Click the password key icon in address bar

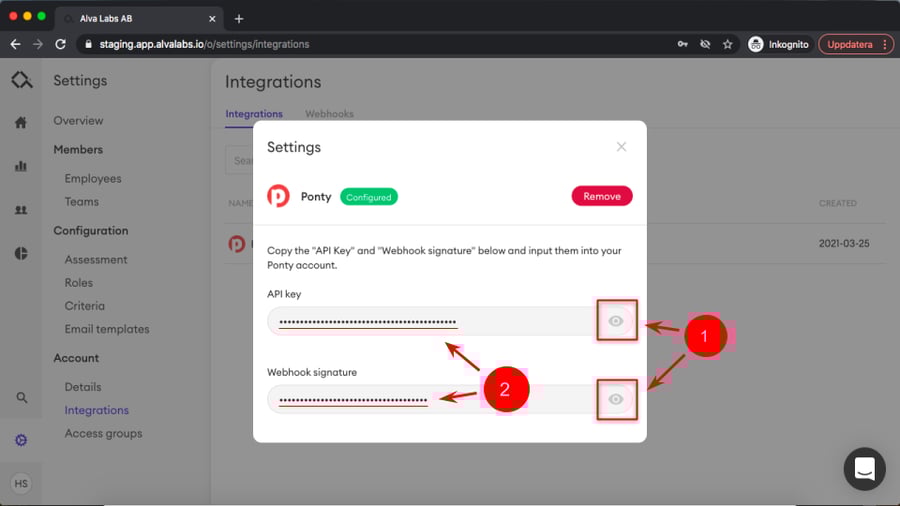pyautogui.click(x=682, y=44)
